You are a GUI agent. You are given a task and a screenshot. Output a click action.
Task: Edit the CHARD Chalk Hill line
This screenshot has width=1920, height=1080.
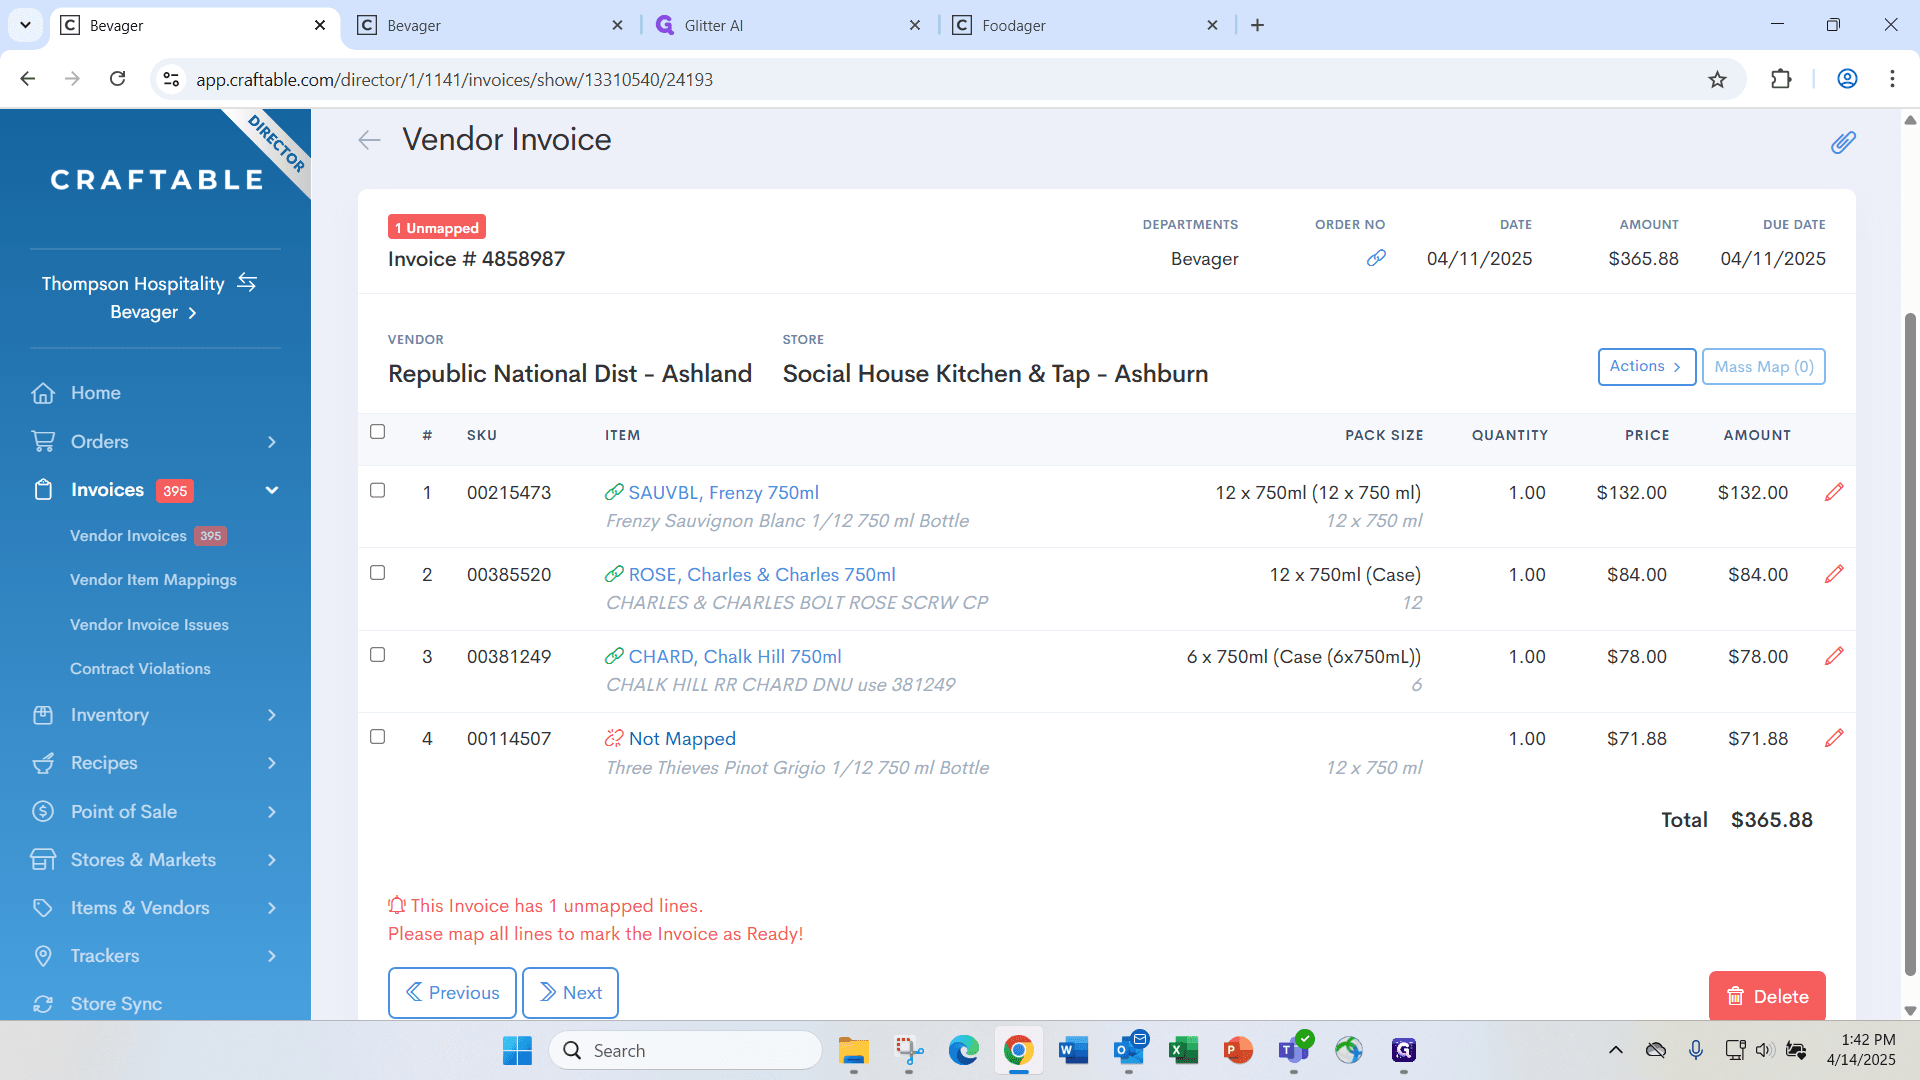click(1834, 656)
